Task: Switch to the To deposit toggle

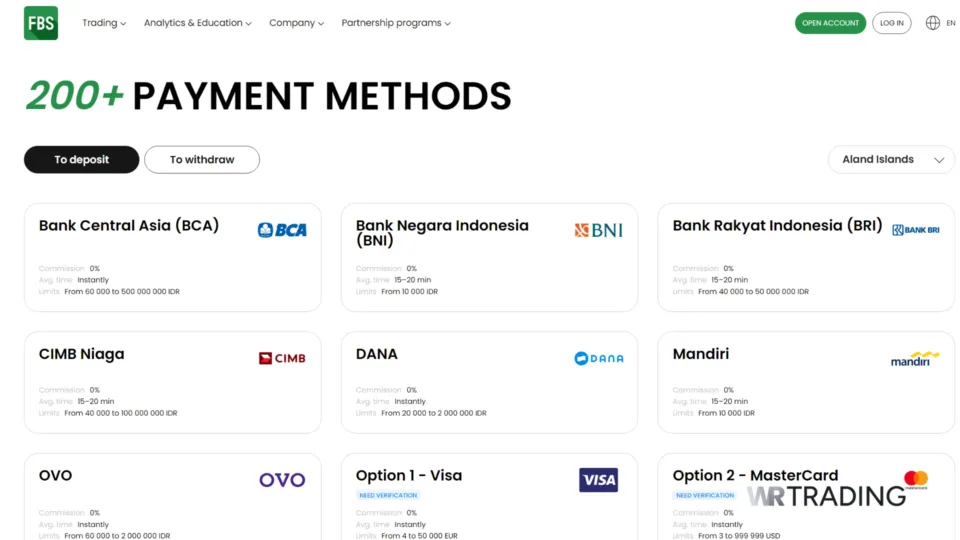Action: 82,160
